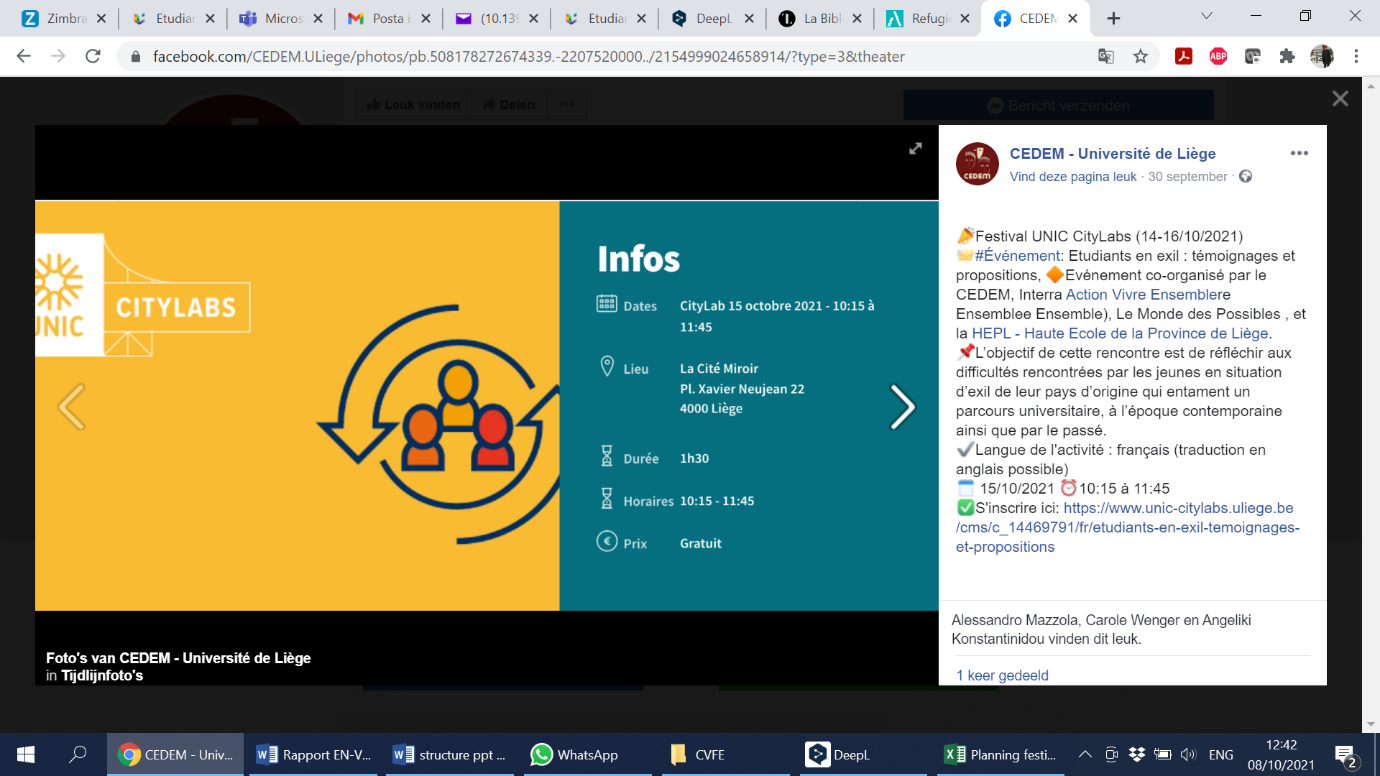Switch to the Refugi tab
1380x776 pixels.
coord(926,18)
